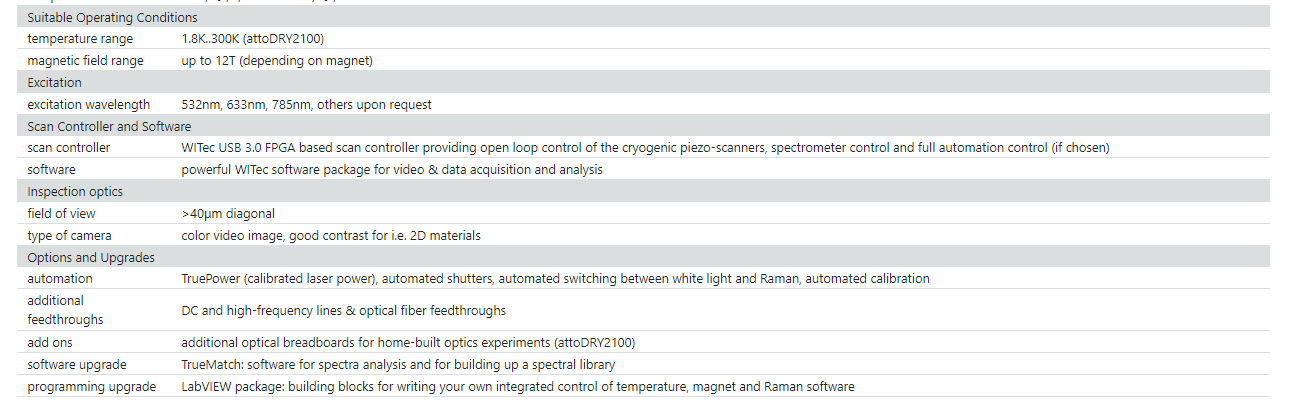1290x401 pixels.
Task: Click the type of camera row label
Action: coord(69,236)
